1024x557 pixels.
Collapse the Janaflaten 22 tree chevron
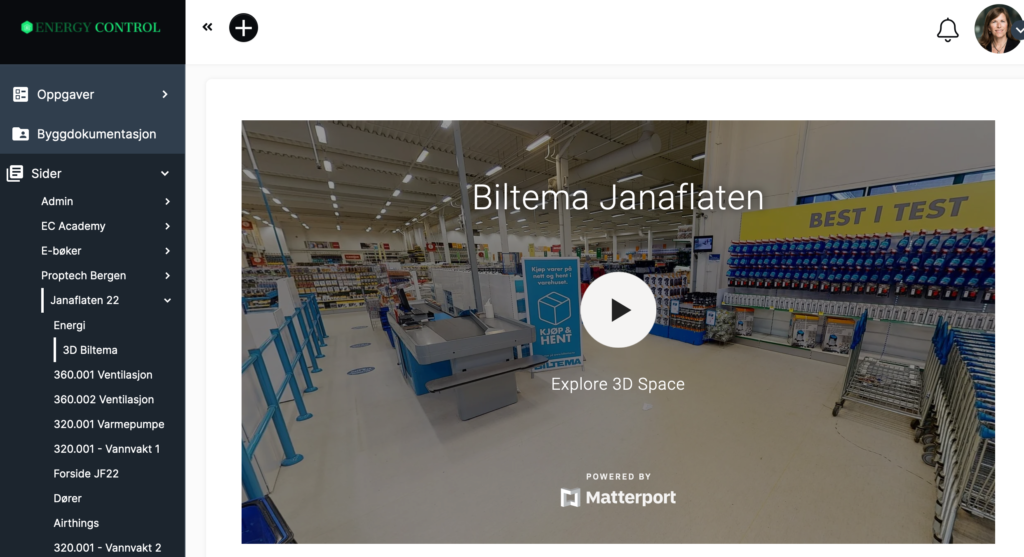pos(167,301)
